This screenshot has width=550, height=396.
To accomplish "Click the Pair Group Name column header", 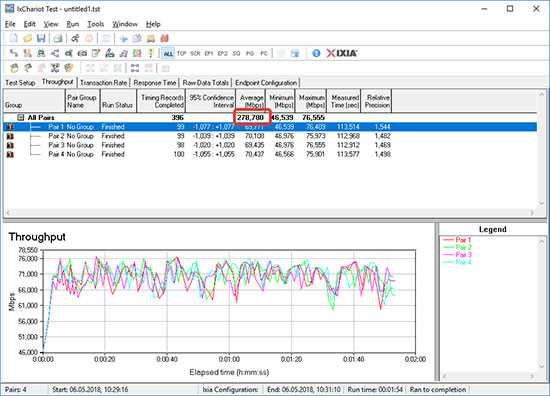I will tap(82, 101).
